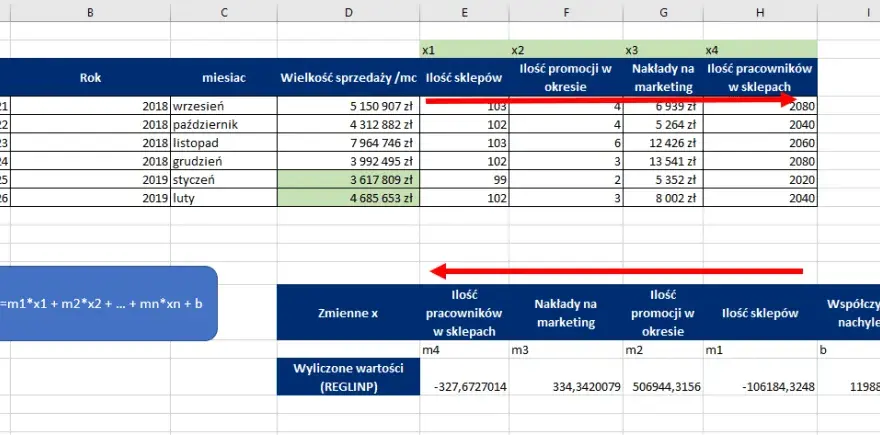Select the październik month cell
This screenshot has width=880, height=435.
pos(224,124)
